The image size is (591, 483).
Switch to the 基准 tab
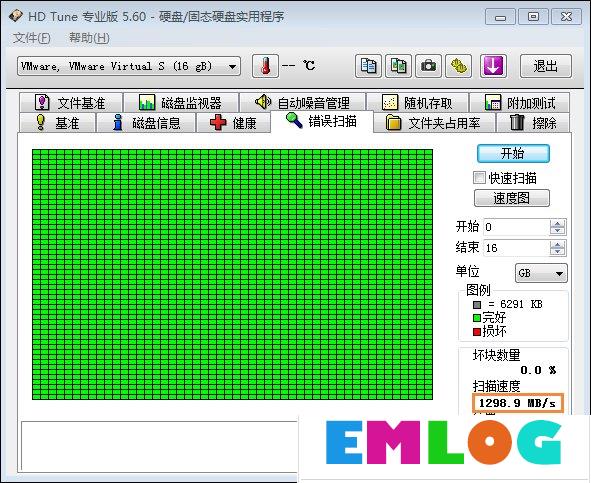pos(57,123)
